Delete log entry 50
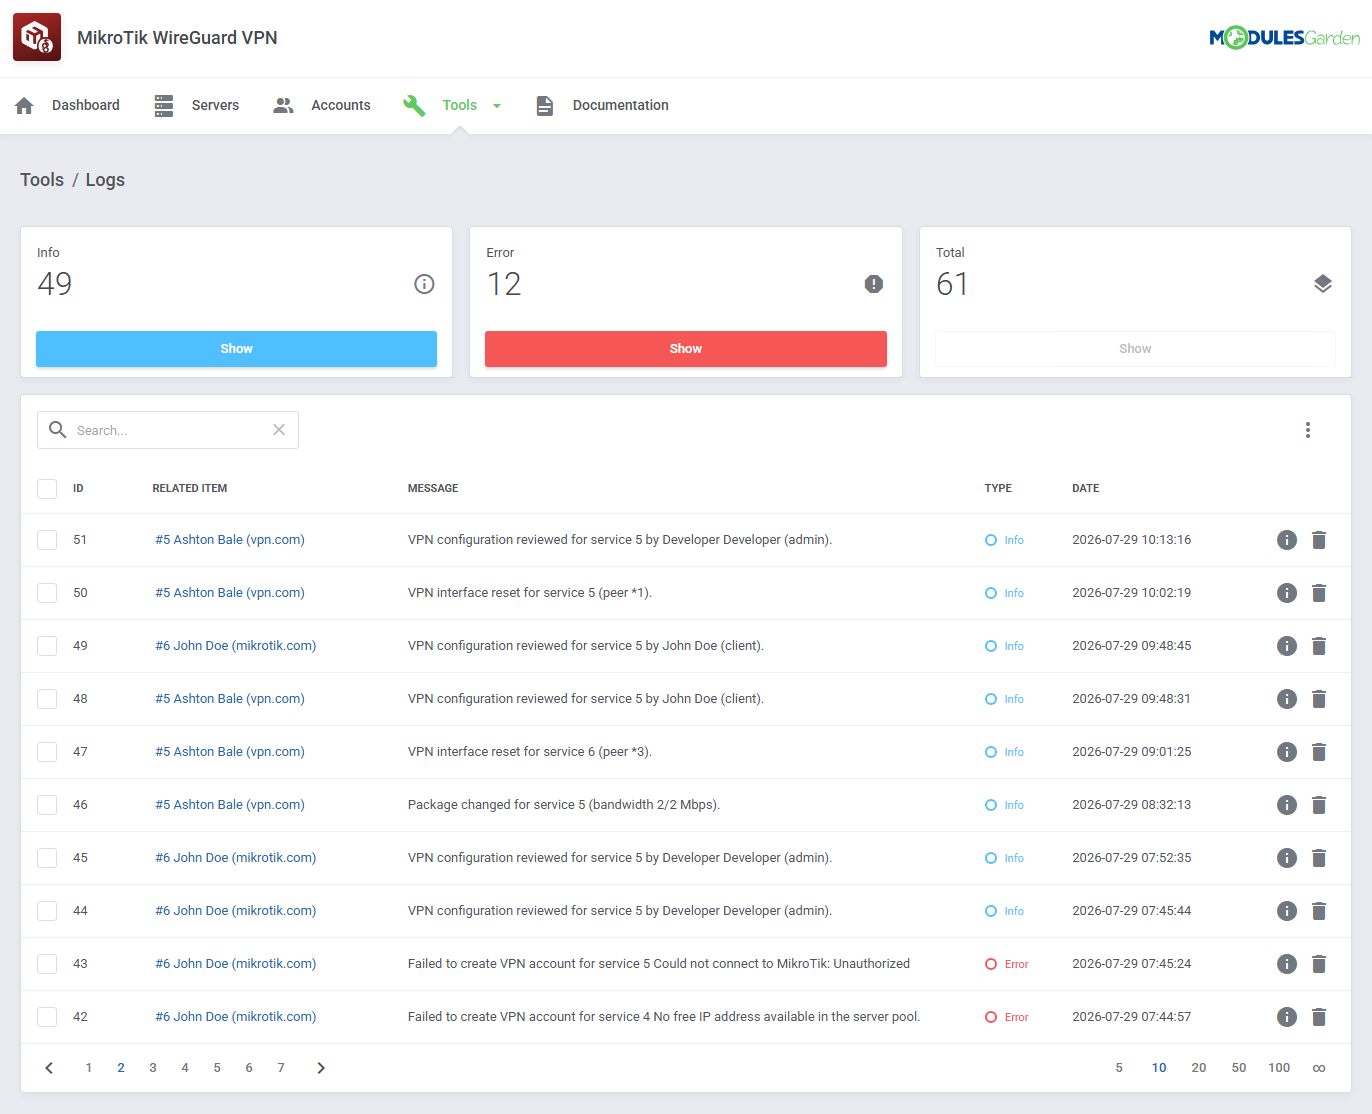Screen dimensions: 1372x1114 tap(1319, 593)
